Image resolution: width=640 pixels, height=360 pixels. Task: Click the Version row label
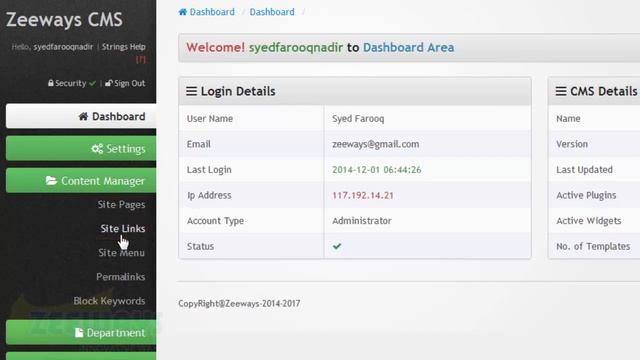point(572,144)
